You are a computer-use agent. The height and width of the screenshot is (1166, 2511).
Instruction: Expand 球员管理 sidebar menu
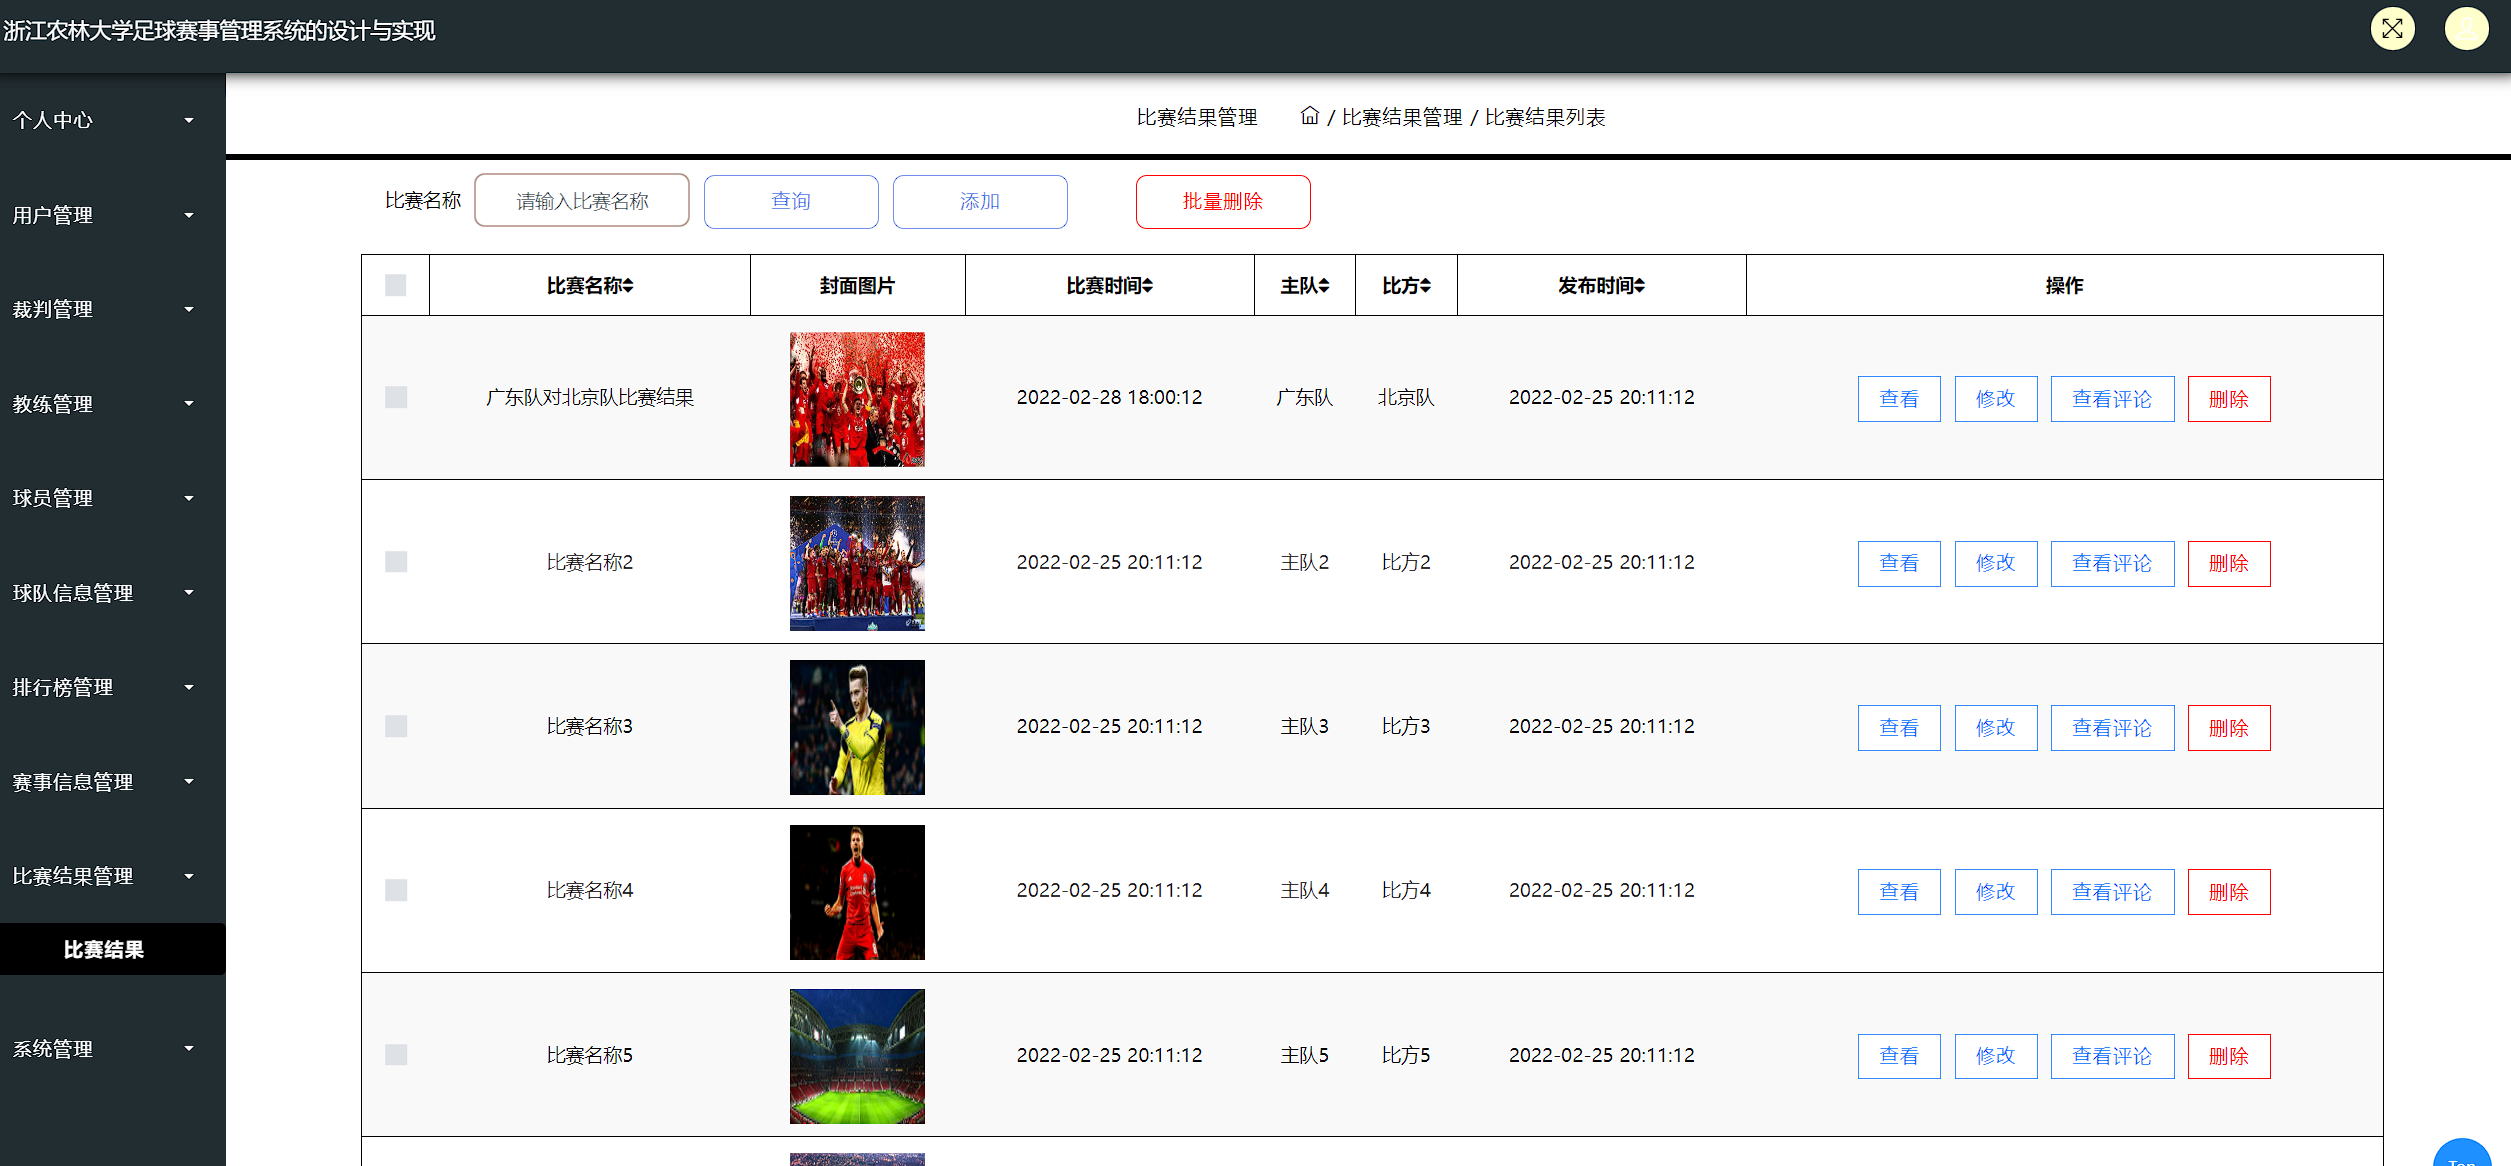click(x=103, y=498)
